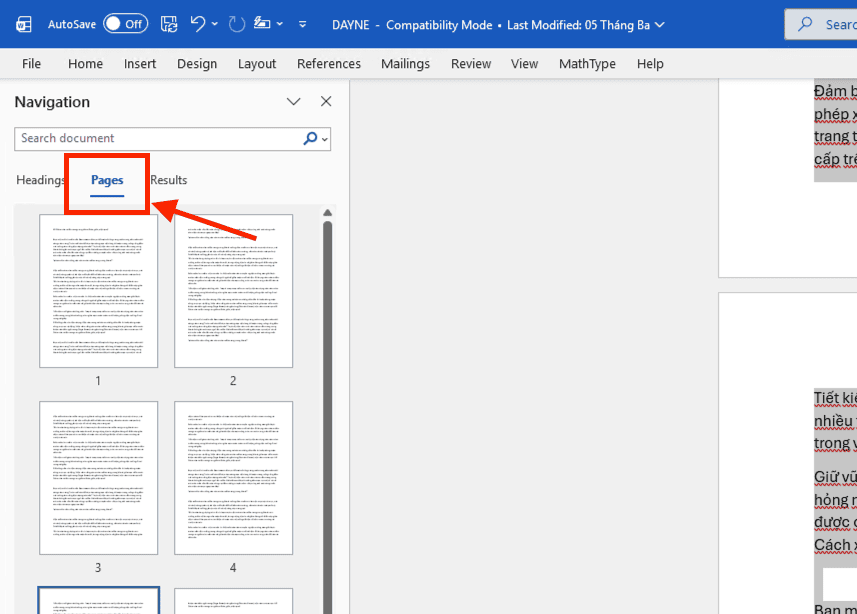Viewport: 857px width, 614px height.
Task: Click the Touch/Mouse mode icon
Action: [262, 24]
